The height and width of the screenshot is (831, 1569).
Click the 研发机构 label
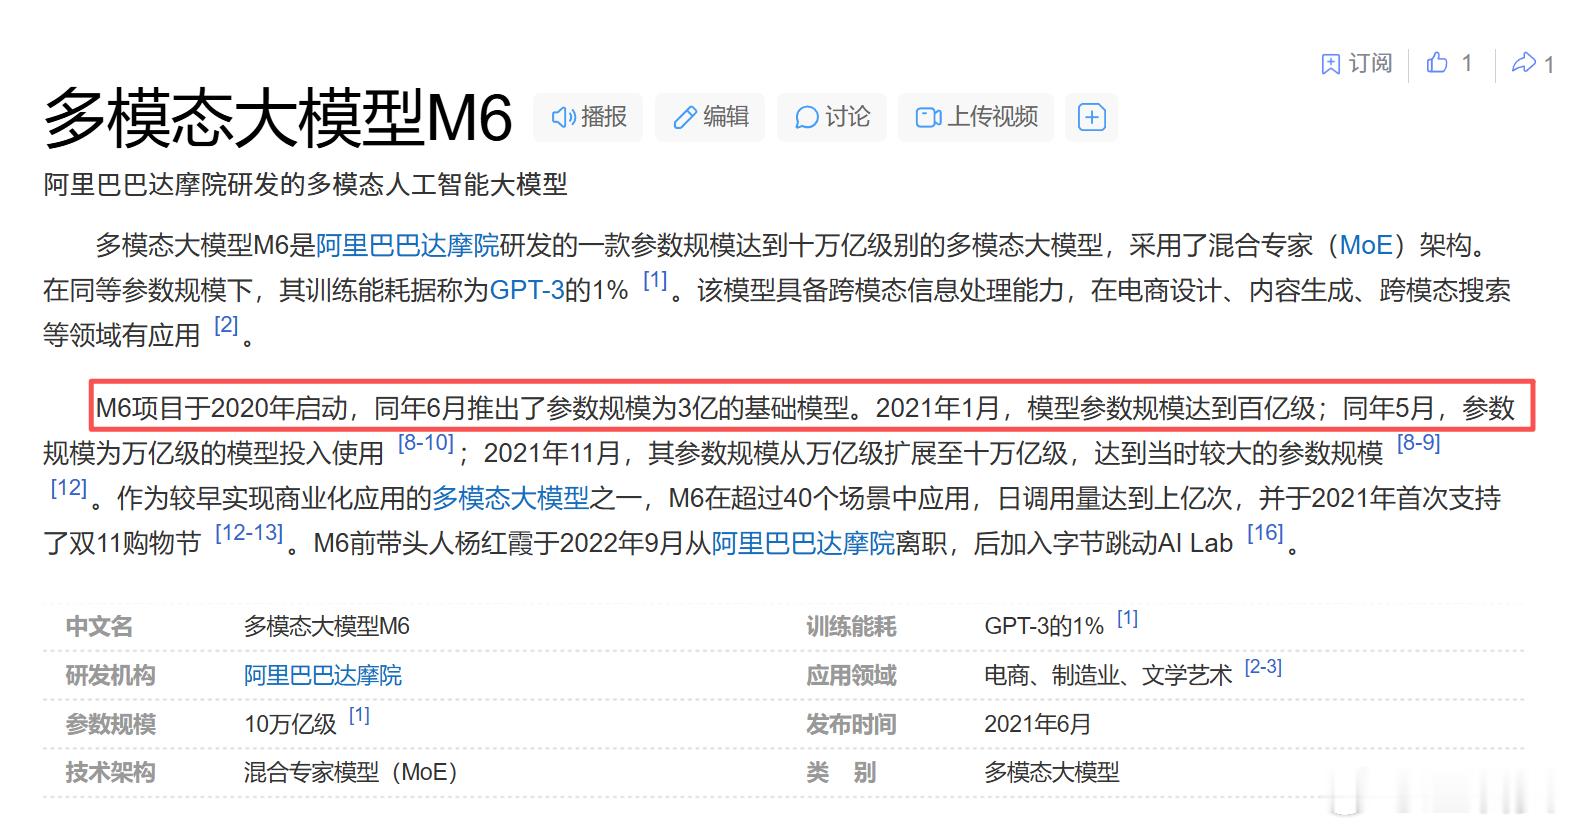[110, 676]
